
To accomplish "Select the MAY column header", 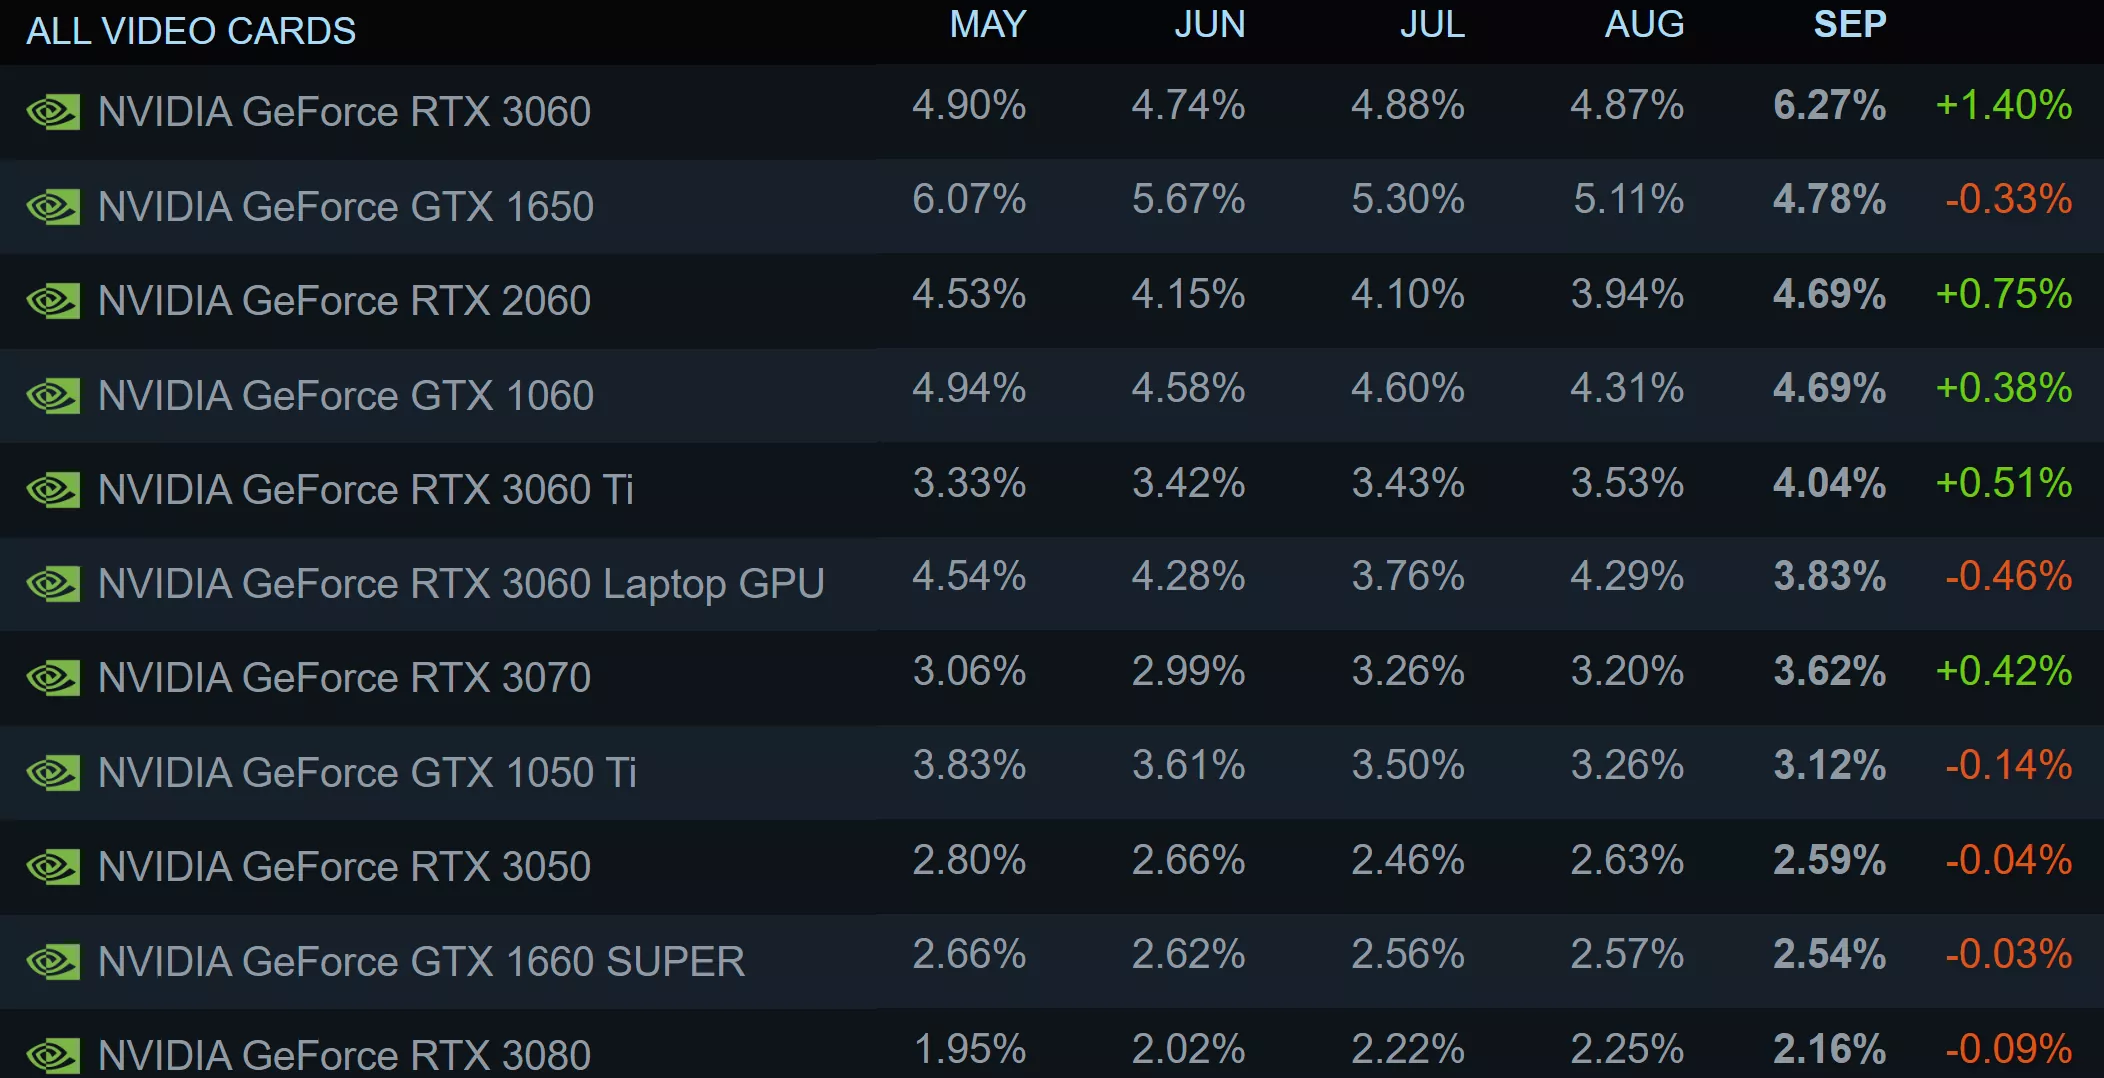I will coord(987,24).
